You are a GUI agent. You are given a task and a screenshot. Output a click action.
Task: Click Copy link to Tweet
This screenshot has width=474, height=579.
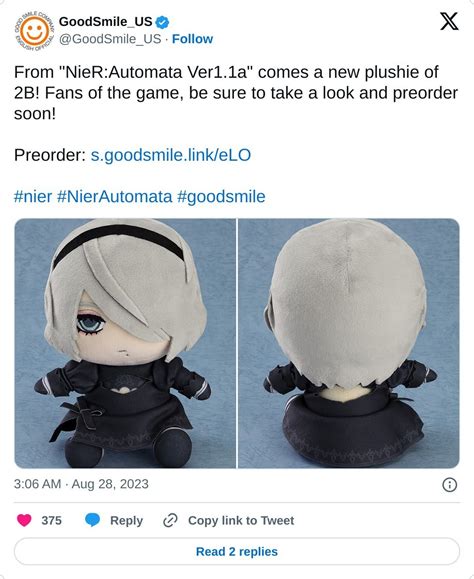[241, 520]
